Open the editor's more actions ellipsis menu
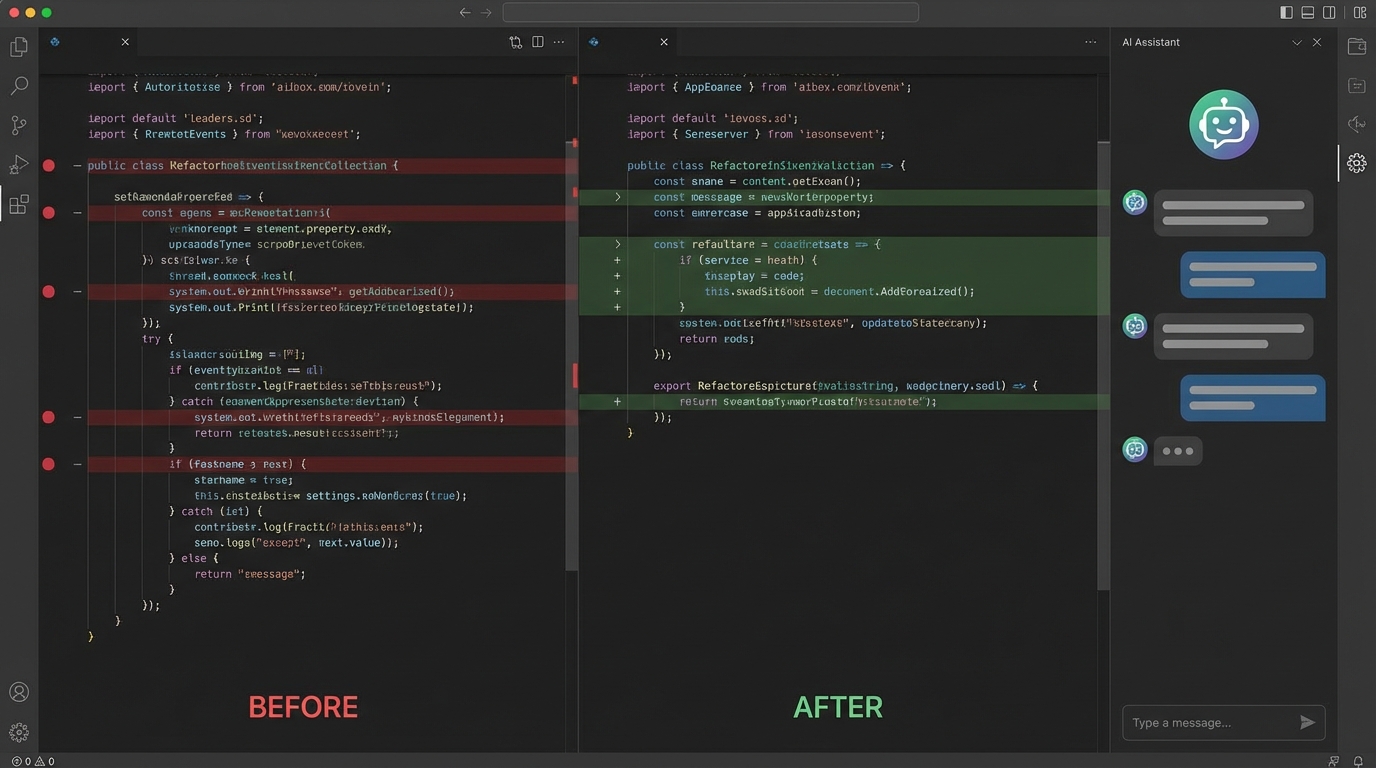 pyautogui.click(x=559, y=42)
